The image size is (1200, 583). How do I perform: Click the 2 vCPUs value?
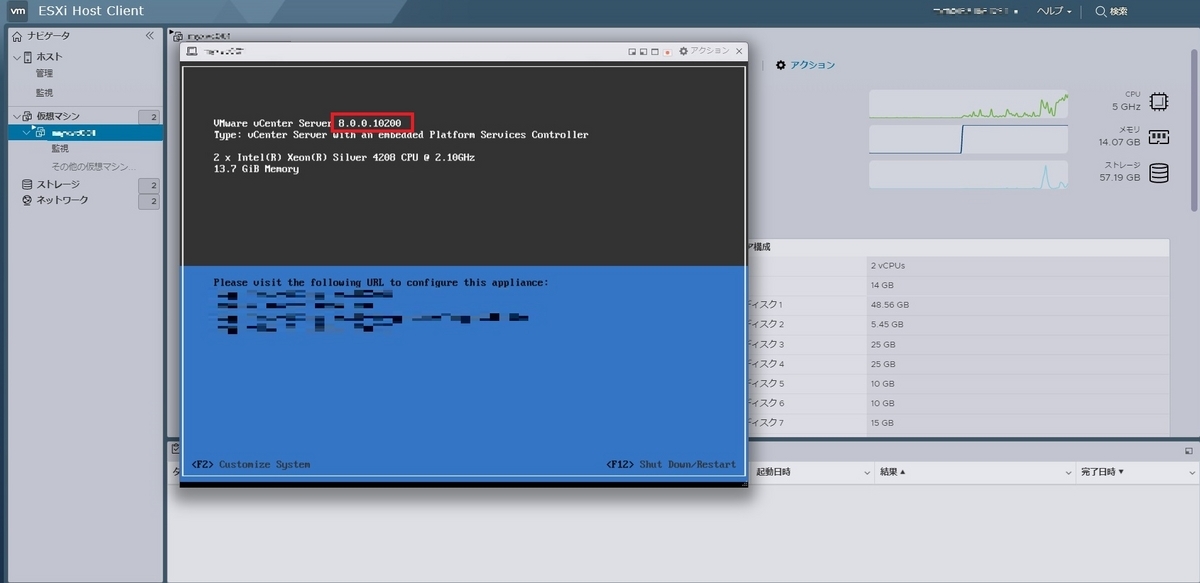point(888,266)
